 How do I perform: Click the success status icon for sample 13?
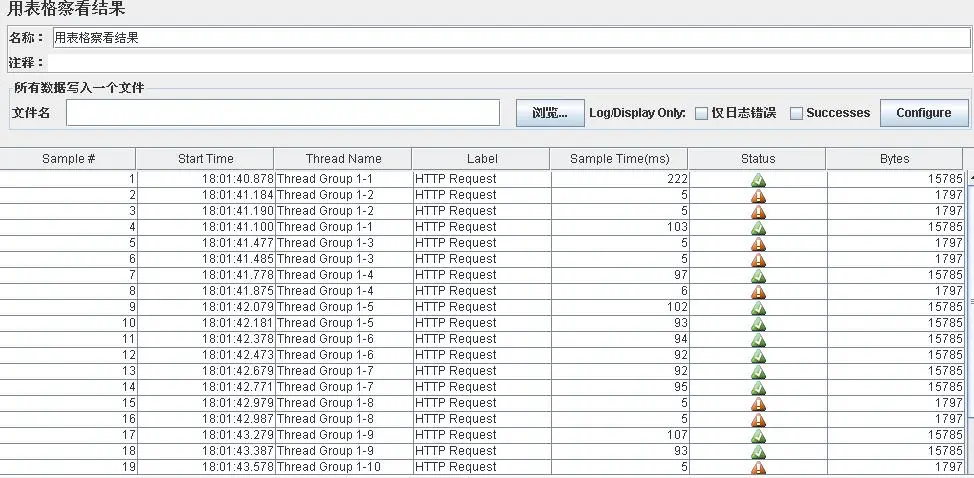758,372
